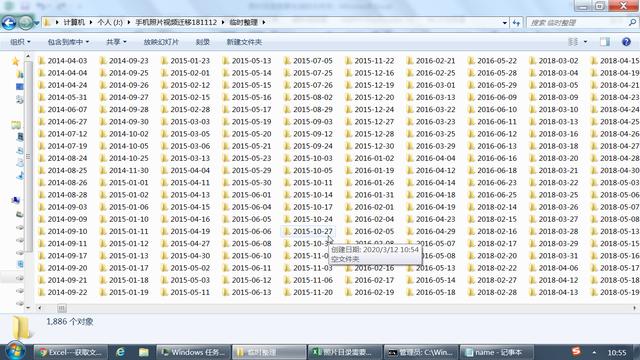Select the 2014-04-03 folder
The height and width of the screenshot is (360, 640).
click(x=62, y=61)
